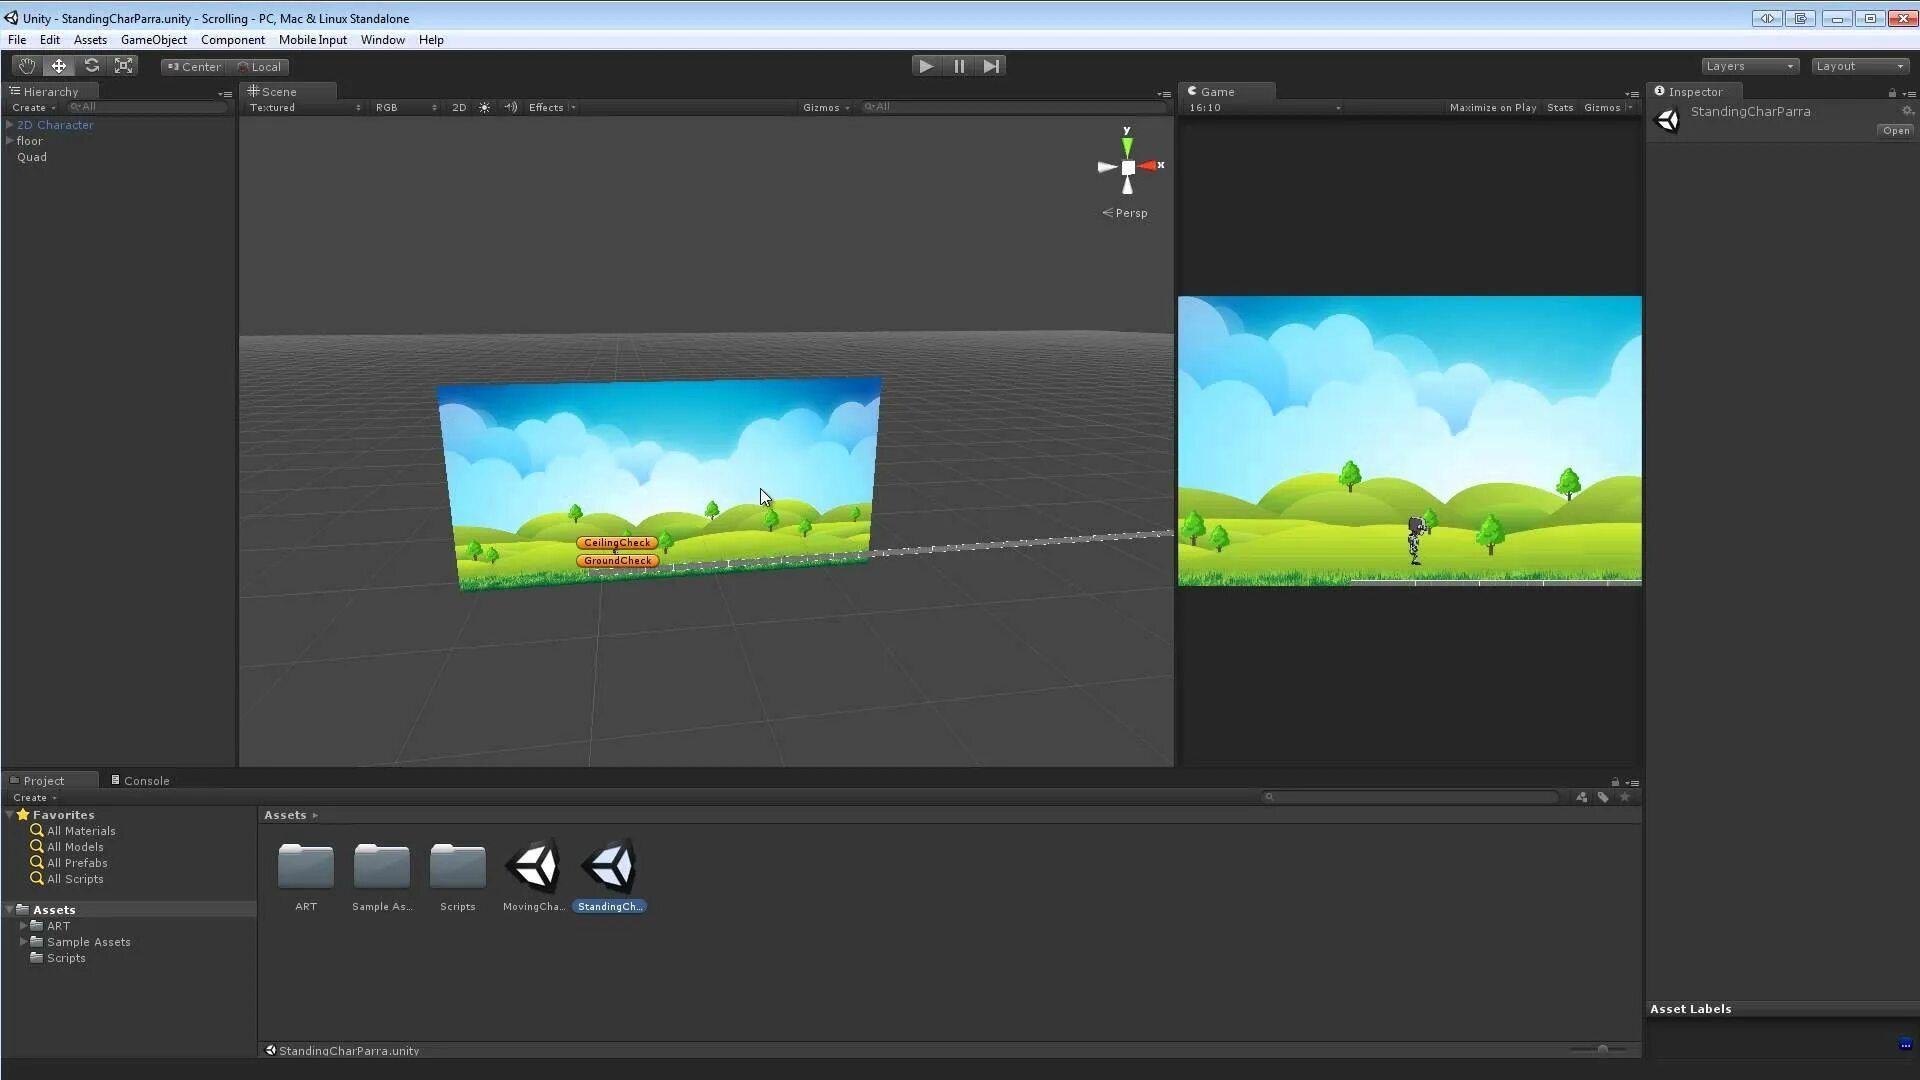Adjust the asset icon size slider

pyautogui.click(x=1602, y=1049)
